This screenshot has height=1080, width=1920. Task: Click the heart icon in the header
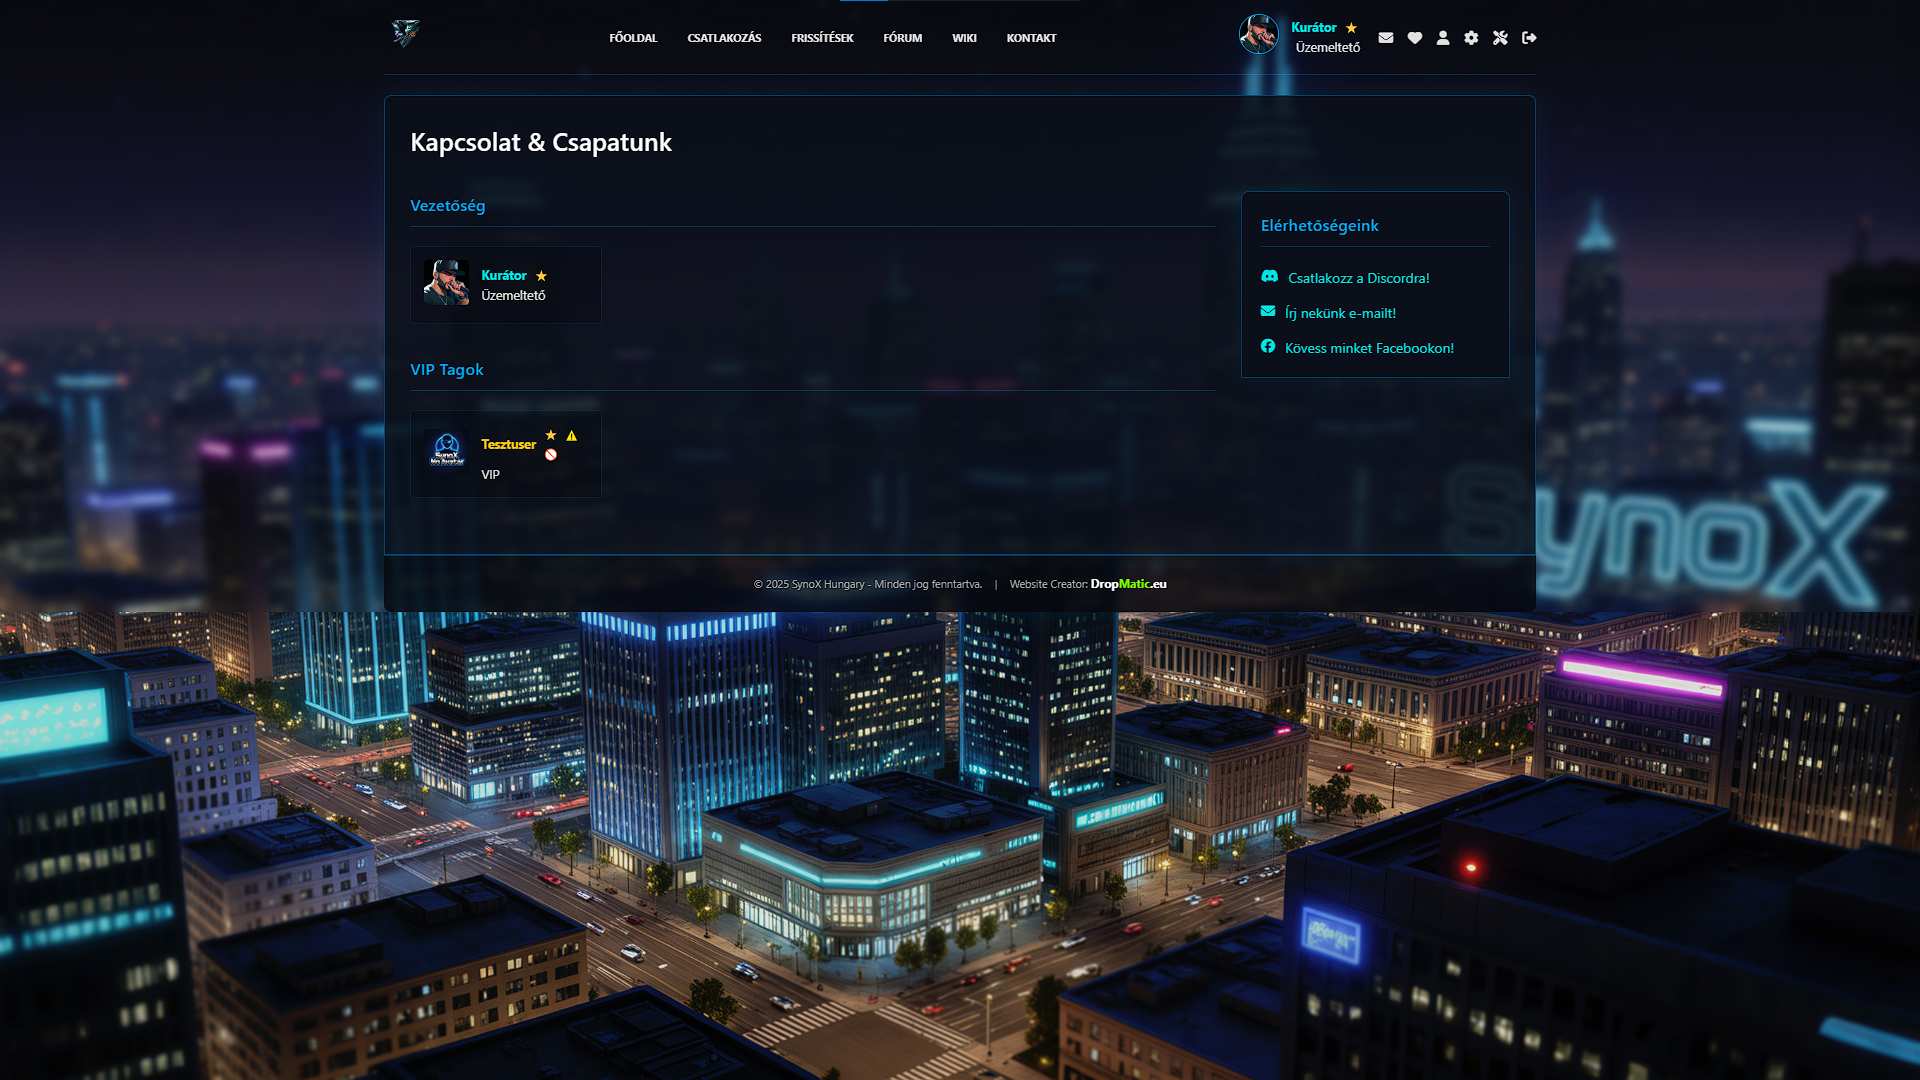[x=1414, y=38]
